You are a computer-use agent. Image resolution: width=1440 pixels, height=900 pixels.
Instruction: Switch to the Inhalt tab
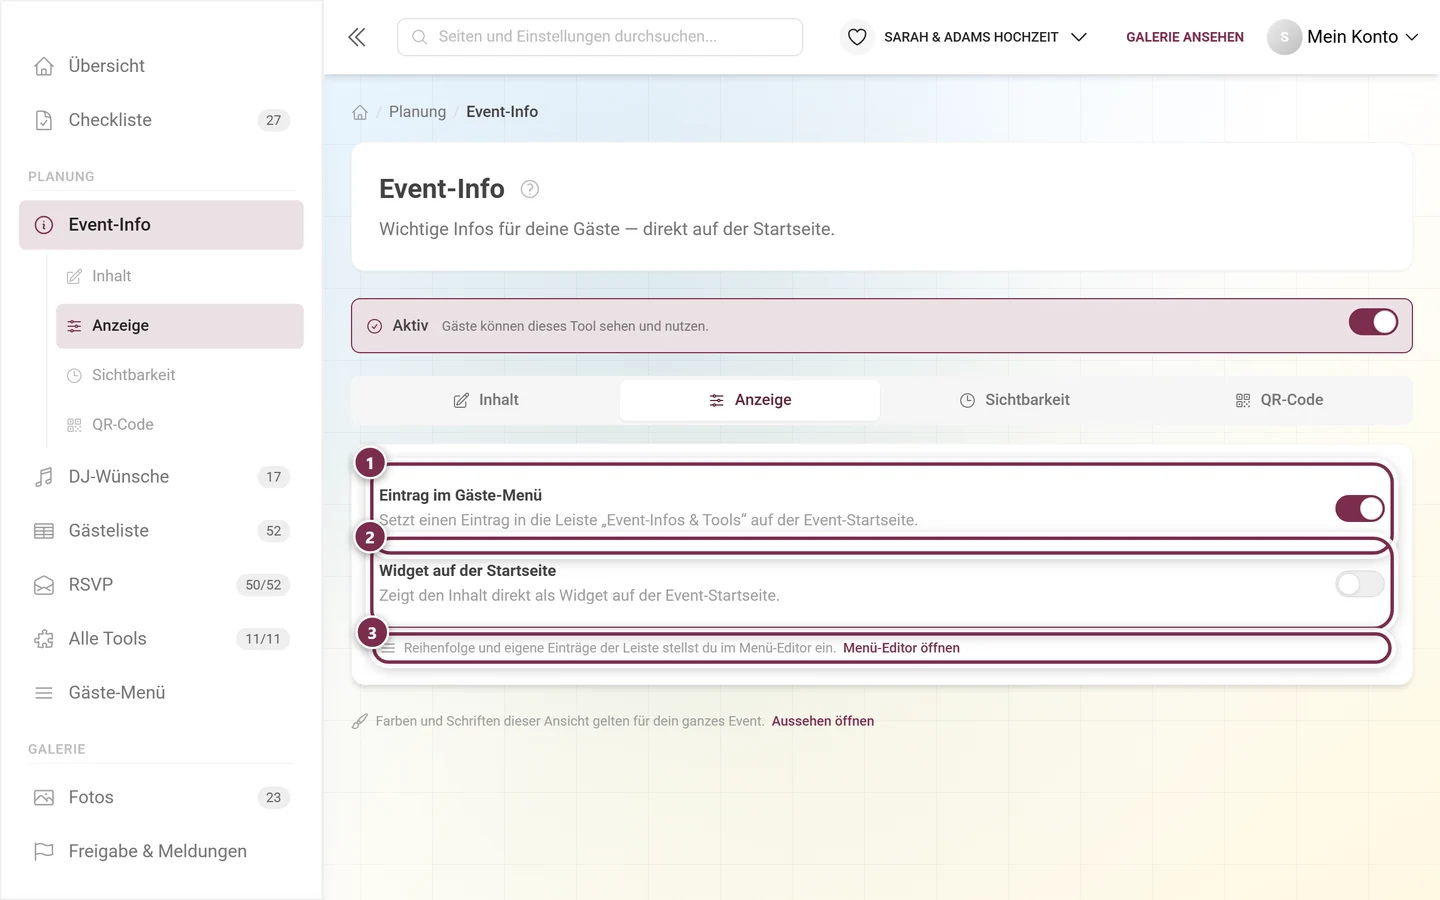tap(486, 400)
